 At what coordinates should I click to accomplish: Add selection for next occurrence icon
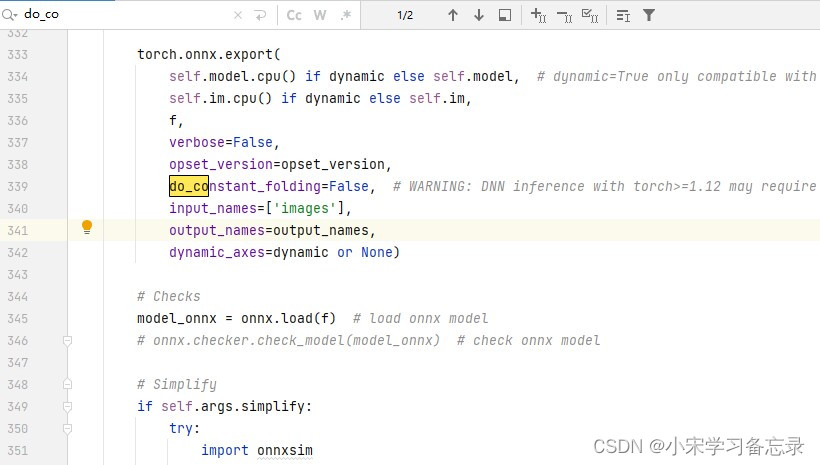pyautogui.click(x=539, y=15)
